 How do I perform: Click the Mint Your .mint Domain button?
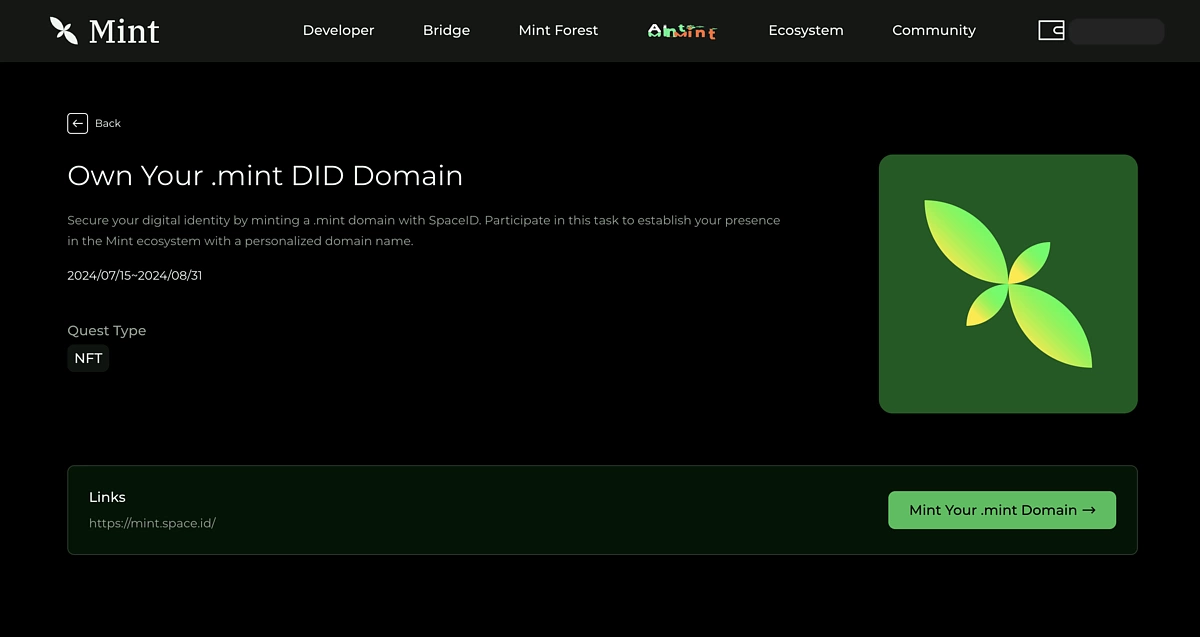pos(1002,510)
